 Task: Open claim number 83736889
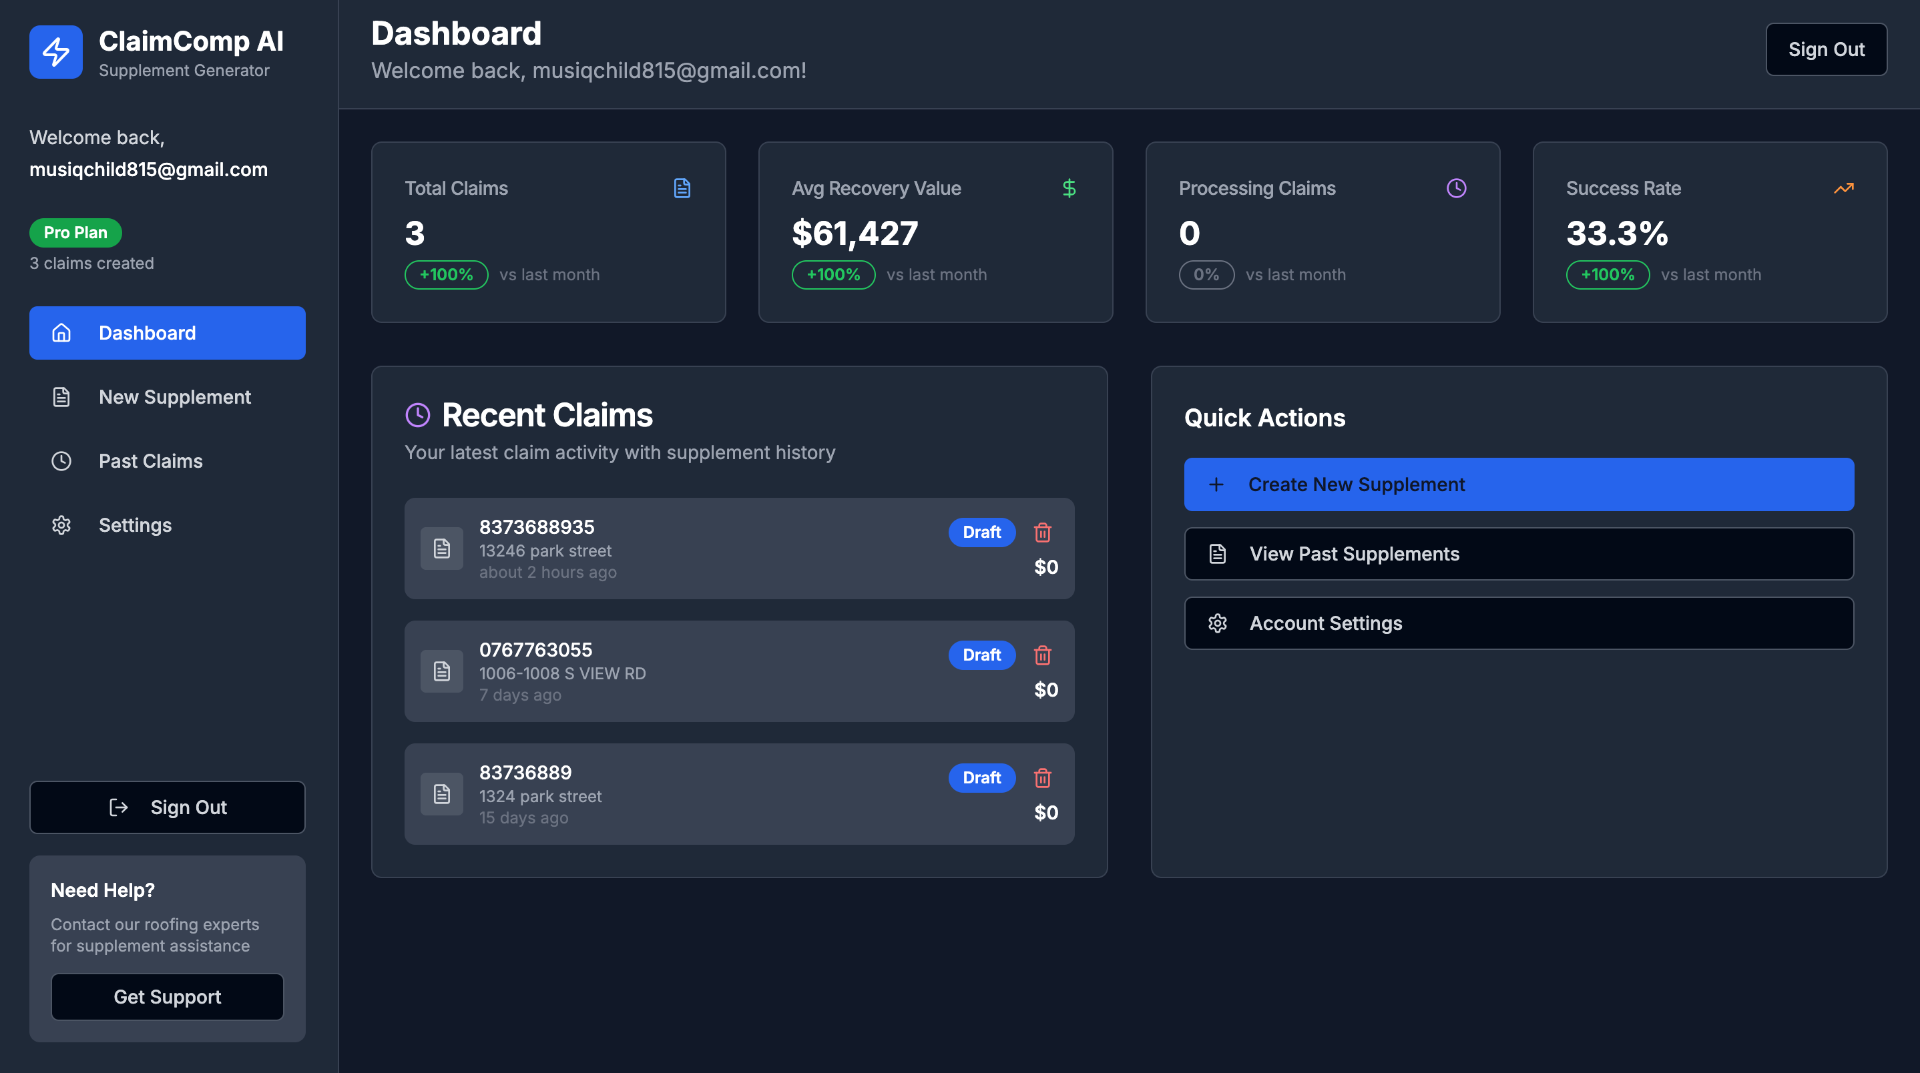point(525,773)
